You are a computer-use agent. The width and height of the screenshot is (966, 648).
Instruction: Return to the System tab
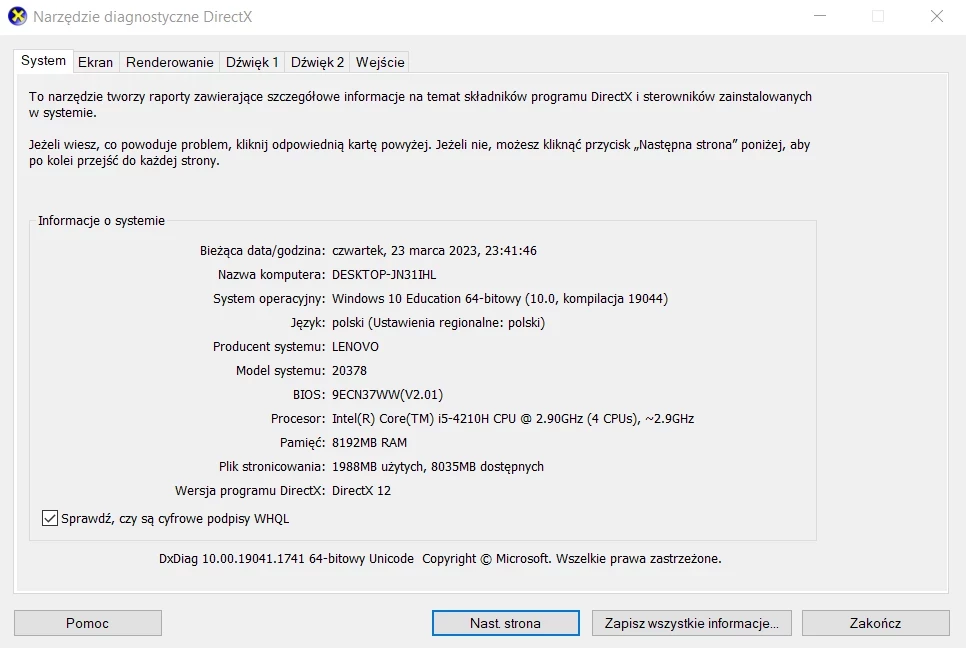coord(43,60)
